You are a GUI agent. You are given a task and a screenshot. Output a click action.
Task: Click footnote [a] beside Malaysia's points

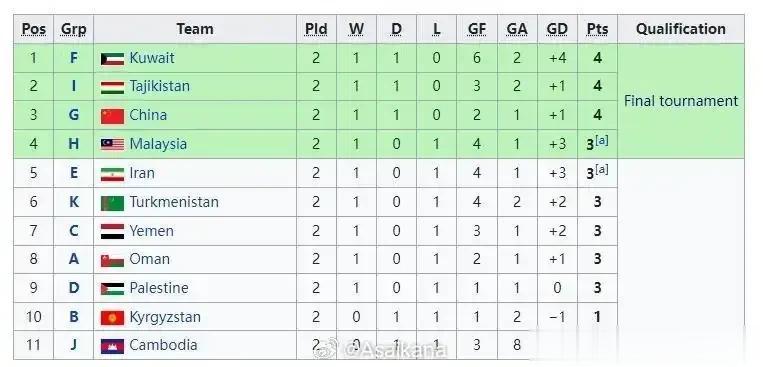pyautogui.click(x=602, y=141)
